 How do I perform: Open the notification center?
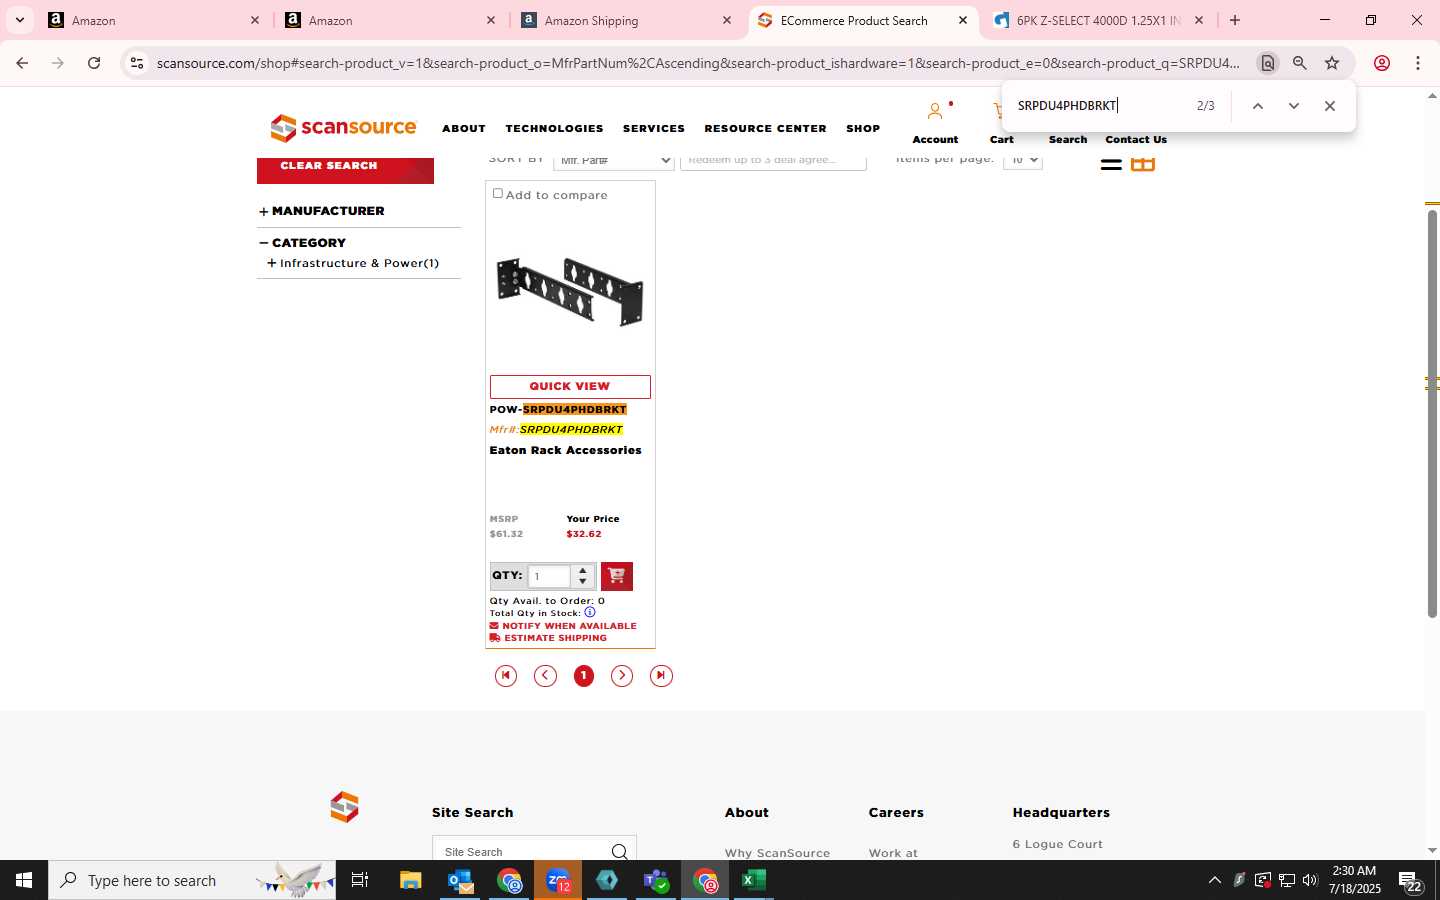[x=1411, y=881]
